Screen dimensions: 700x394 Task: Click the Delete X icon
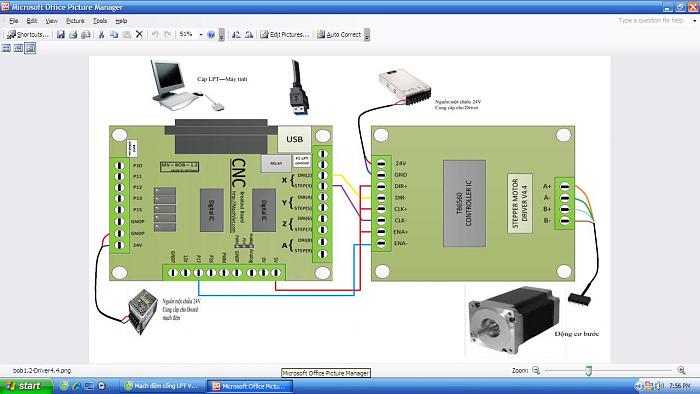[x=139, y=34]
